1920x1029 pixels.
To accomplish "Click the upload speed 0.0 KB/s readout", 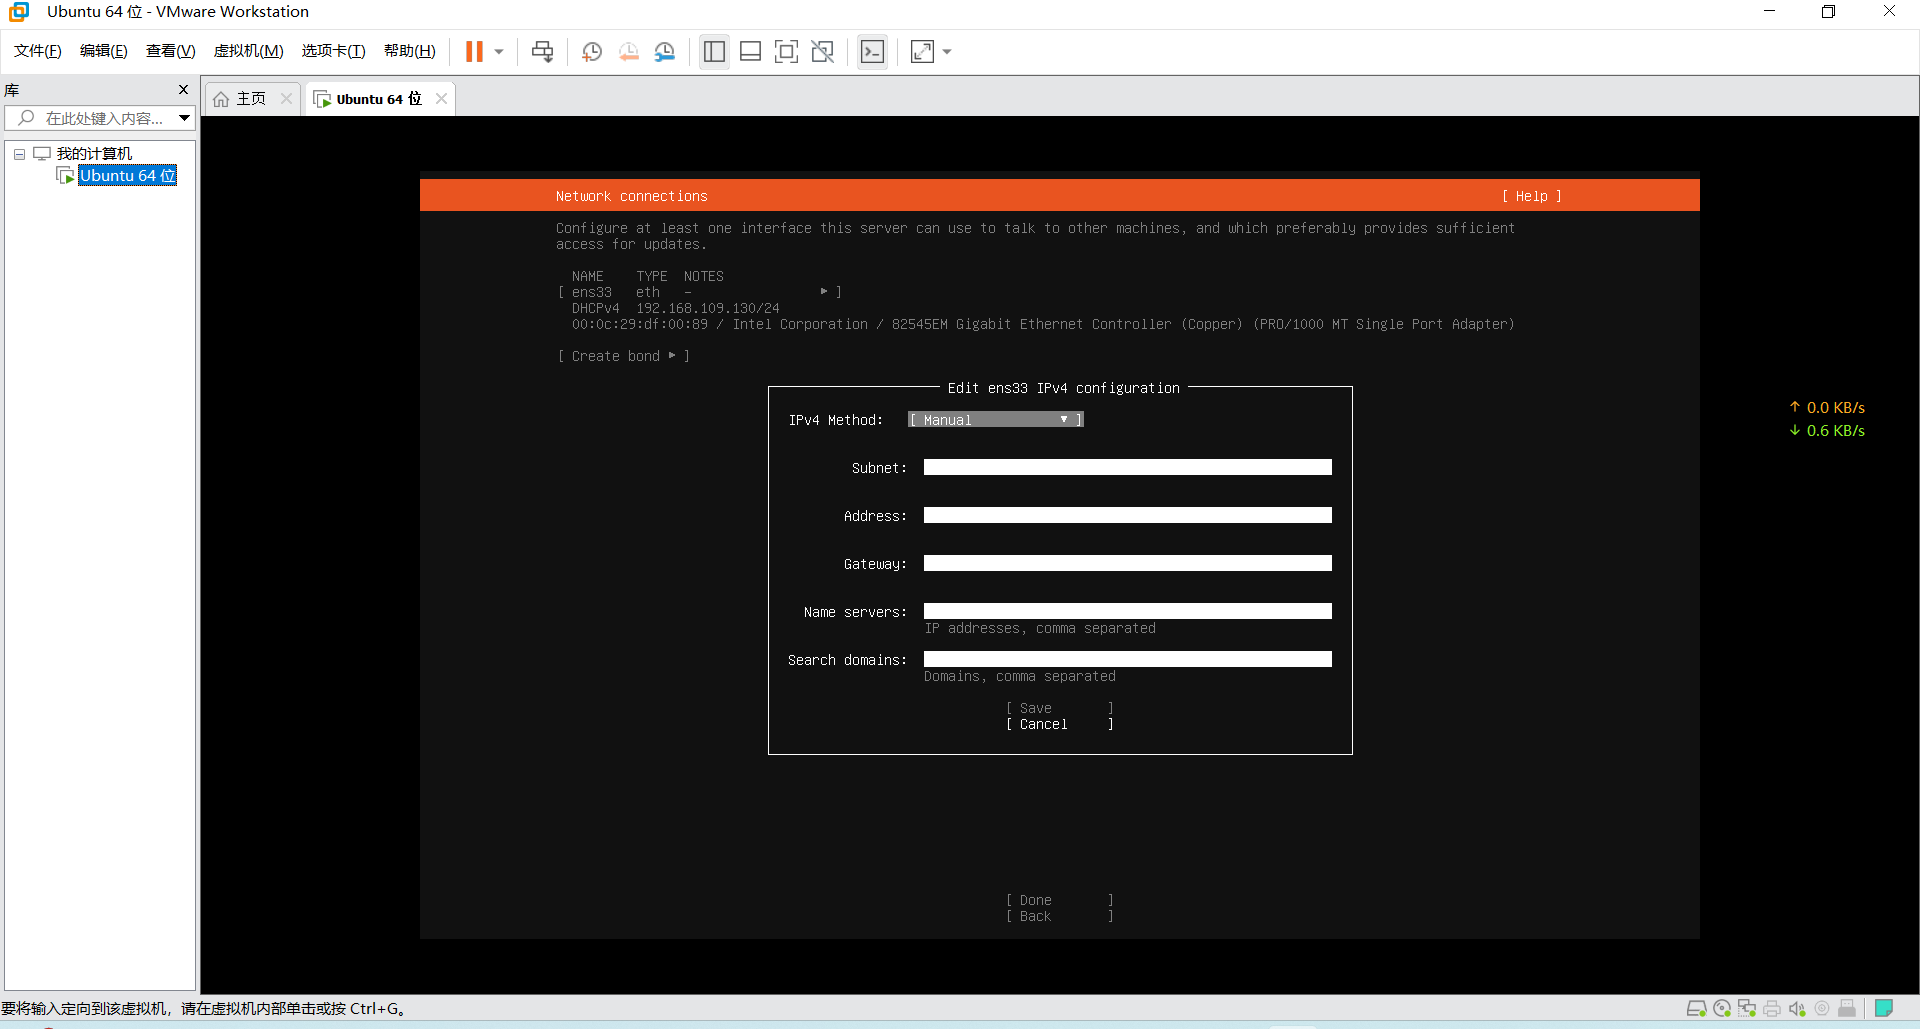I will 1827,408.
